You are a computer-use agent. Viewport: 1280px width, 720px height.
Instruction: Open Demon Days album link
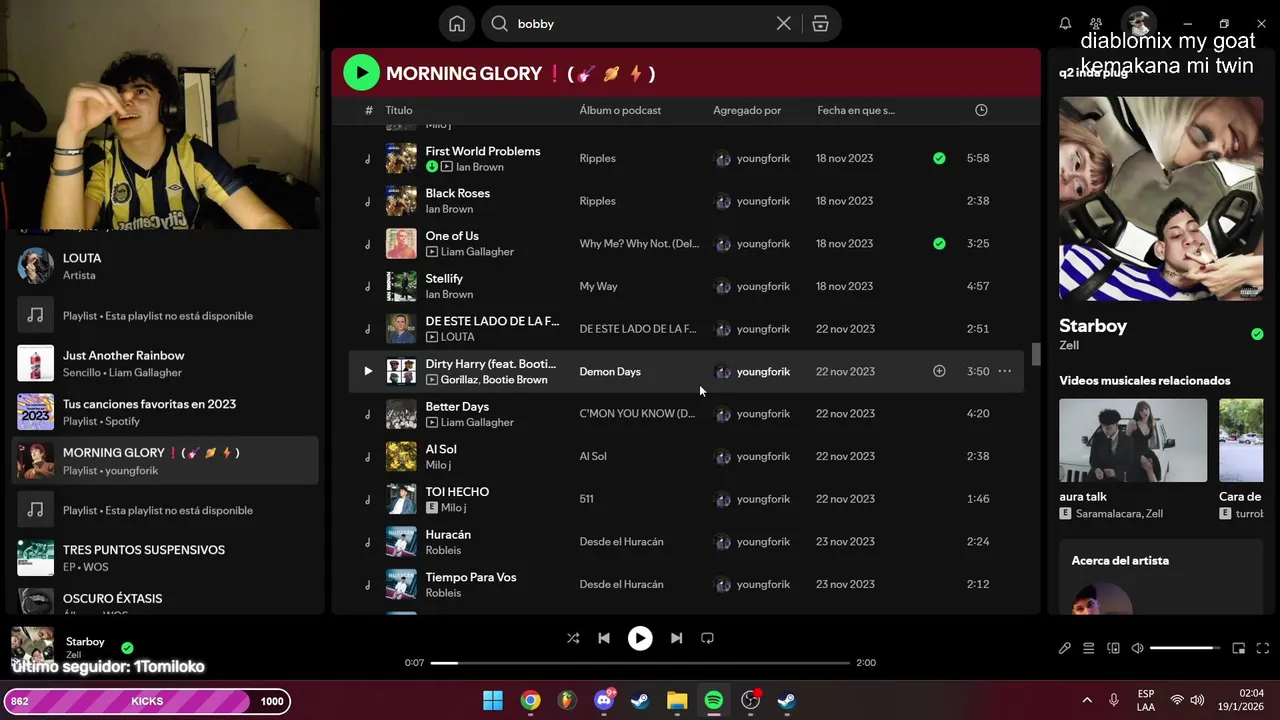coord(610,371)
